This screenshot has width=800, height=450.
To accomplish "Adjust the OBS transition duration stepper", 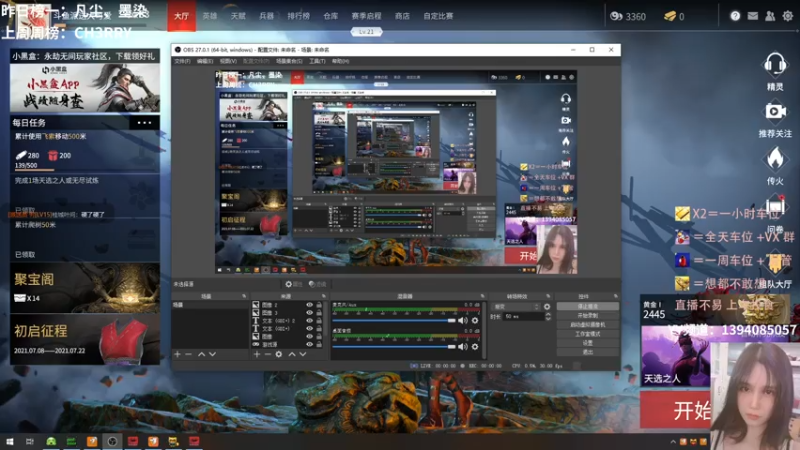I will pos(548,317).
